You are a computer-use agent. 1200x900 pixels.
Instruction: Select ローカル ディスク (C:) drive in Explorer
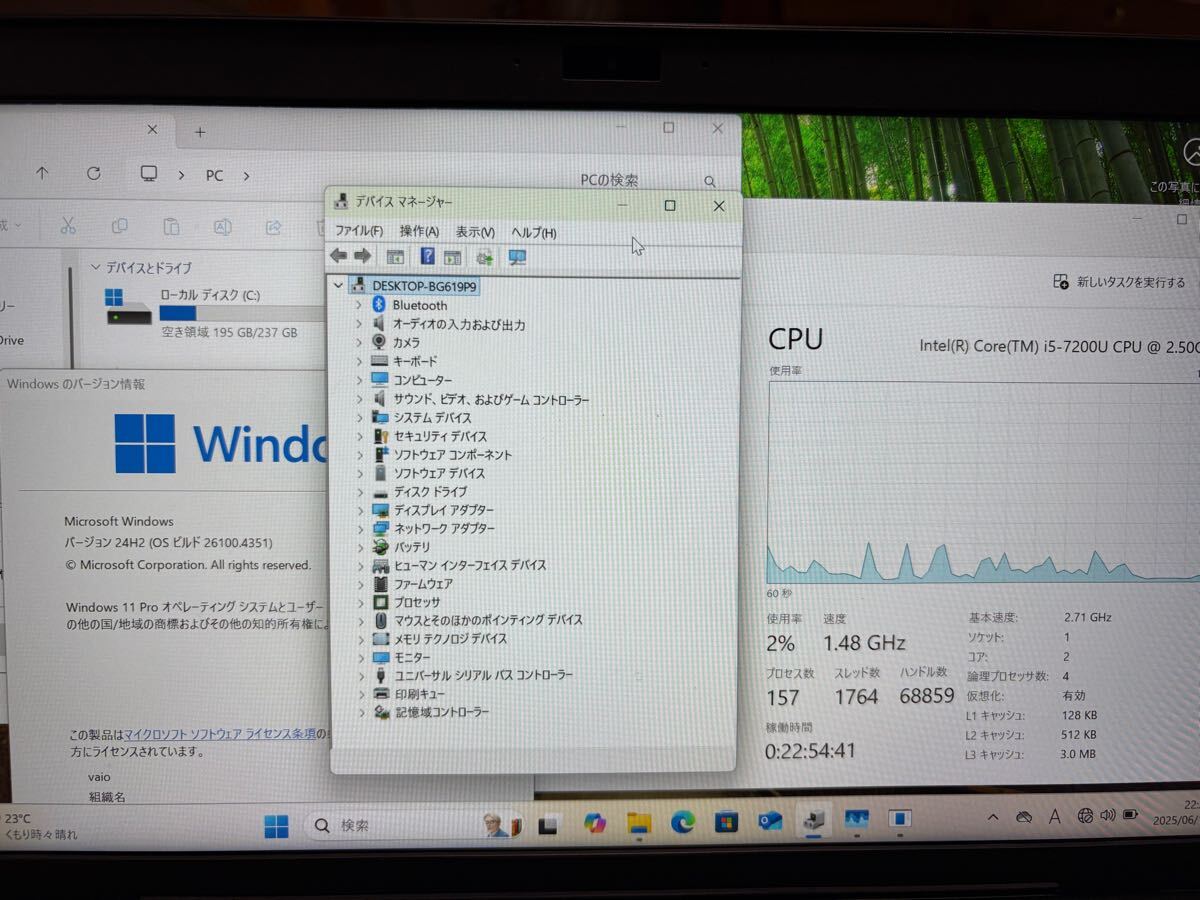click(215, 312)
